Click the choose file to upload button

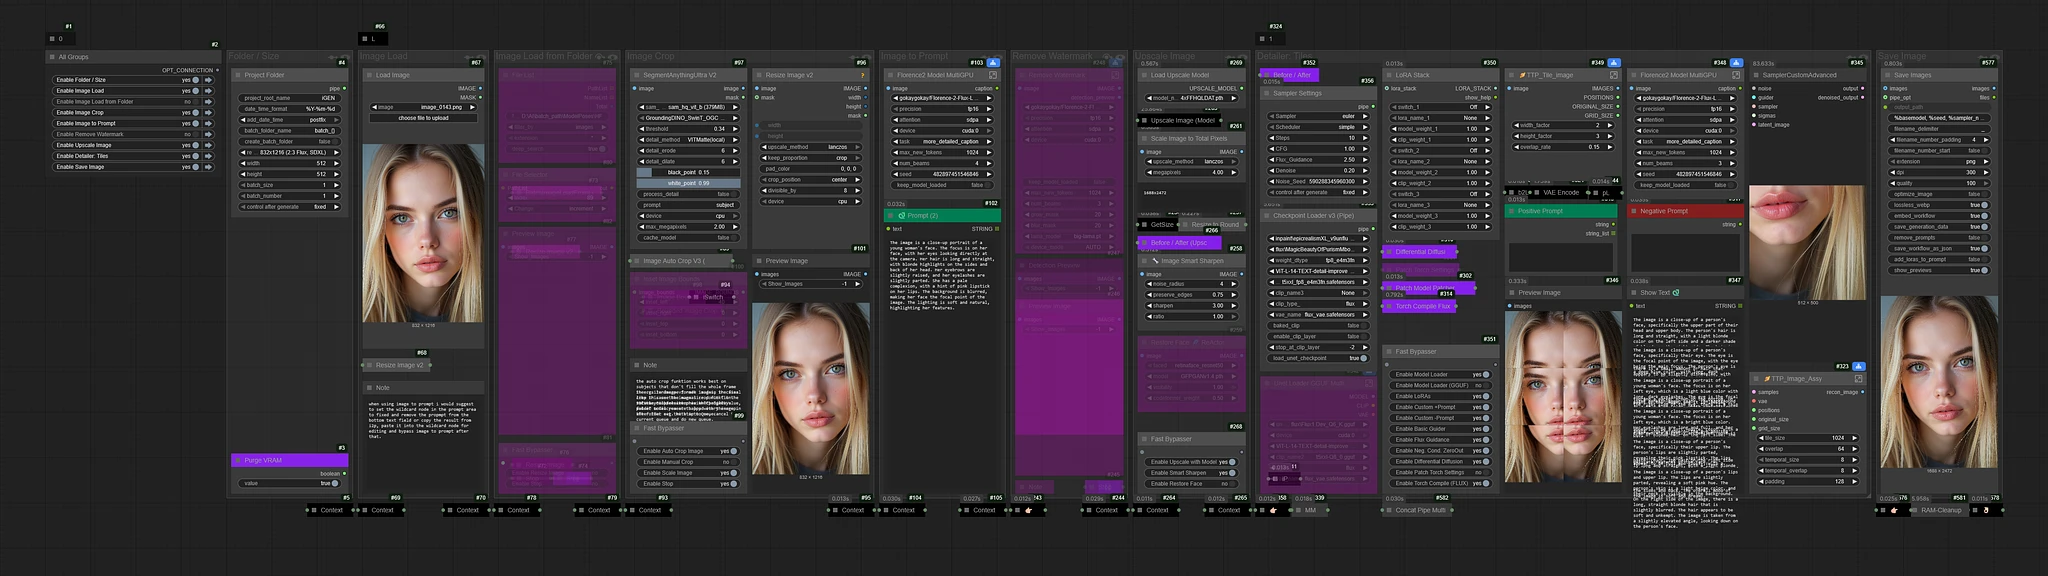[x=424, y=118]
